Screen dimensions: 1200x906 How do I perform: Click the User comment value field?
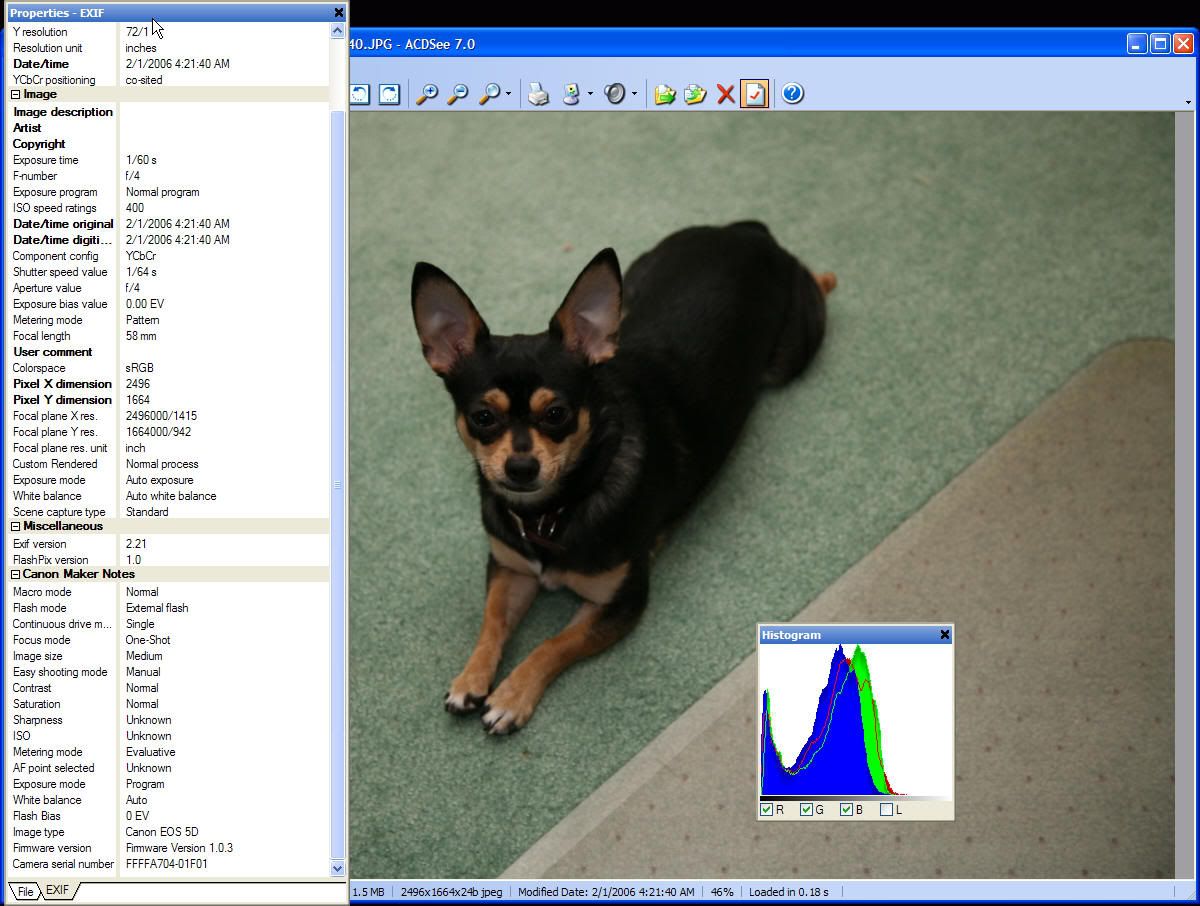pyautogui.click(x=224, y=352)
